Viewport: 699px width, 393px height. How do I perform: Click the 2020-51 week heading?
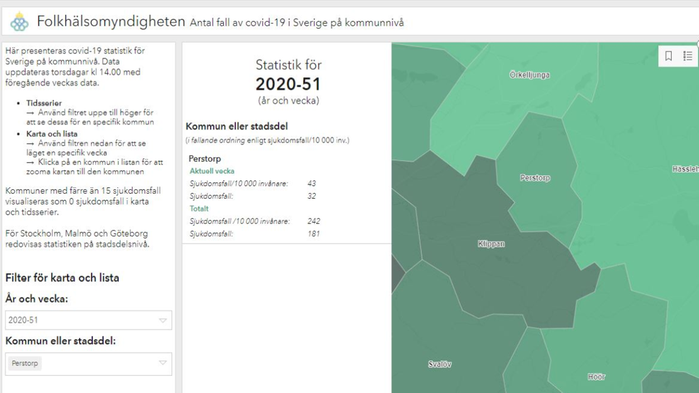tap(288, 84)
